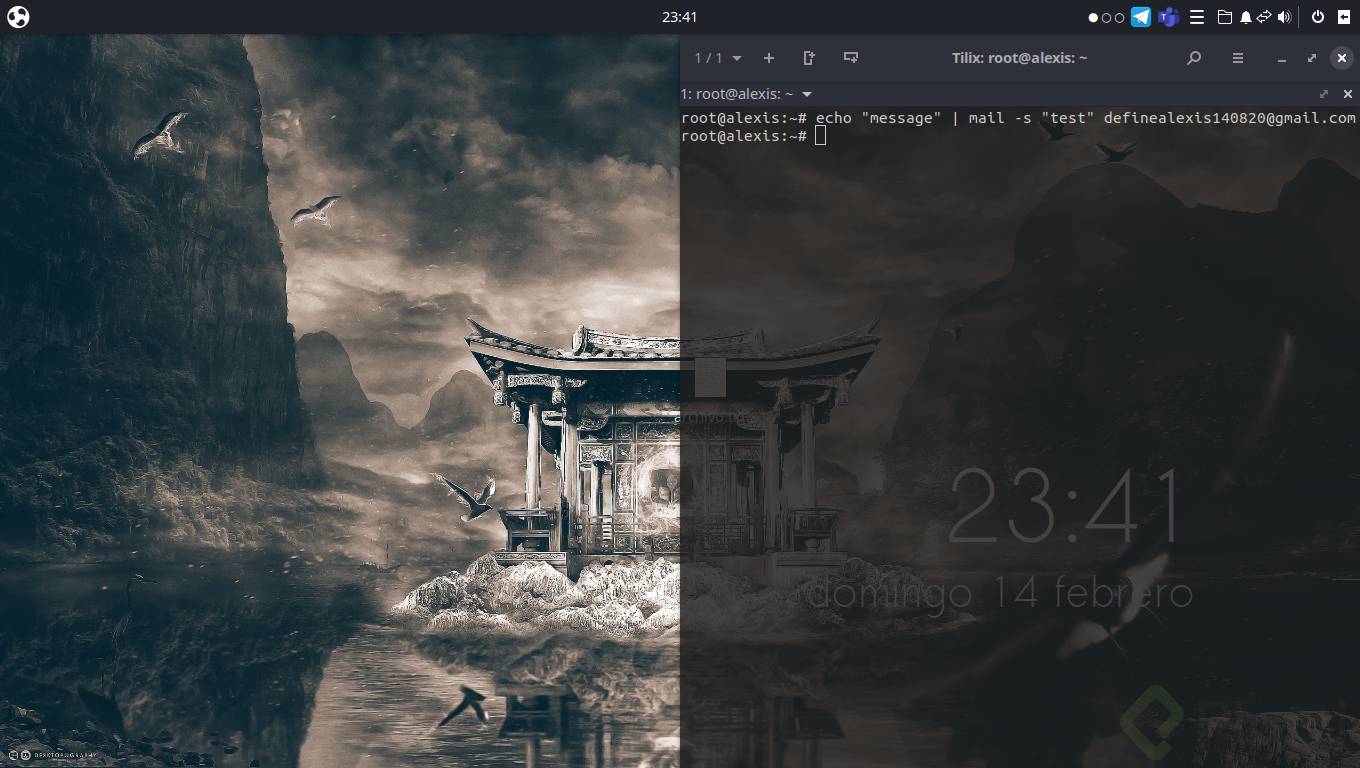Image resolution: width=1360 pixels, height=768 pixels.
Task: Switch to the second workspace dot
Action: [1106, 17]
